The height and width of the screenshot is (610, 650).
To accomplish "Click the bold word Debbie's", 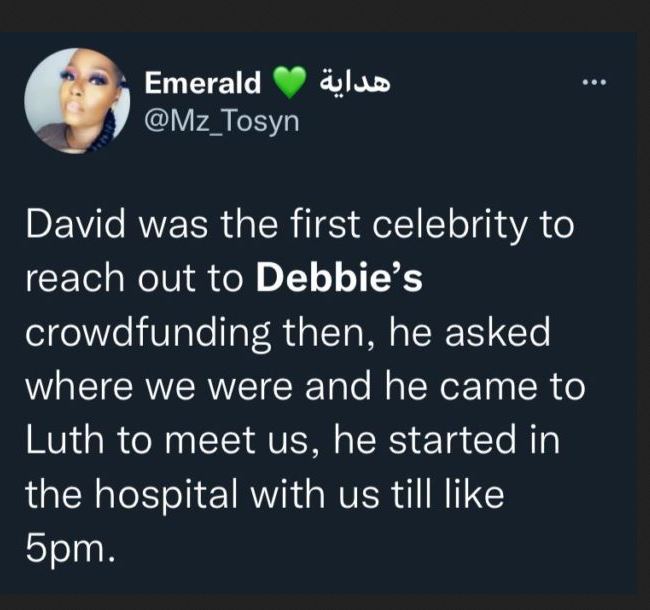I will [340, 281].
